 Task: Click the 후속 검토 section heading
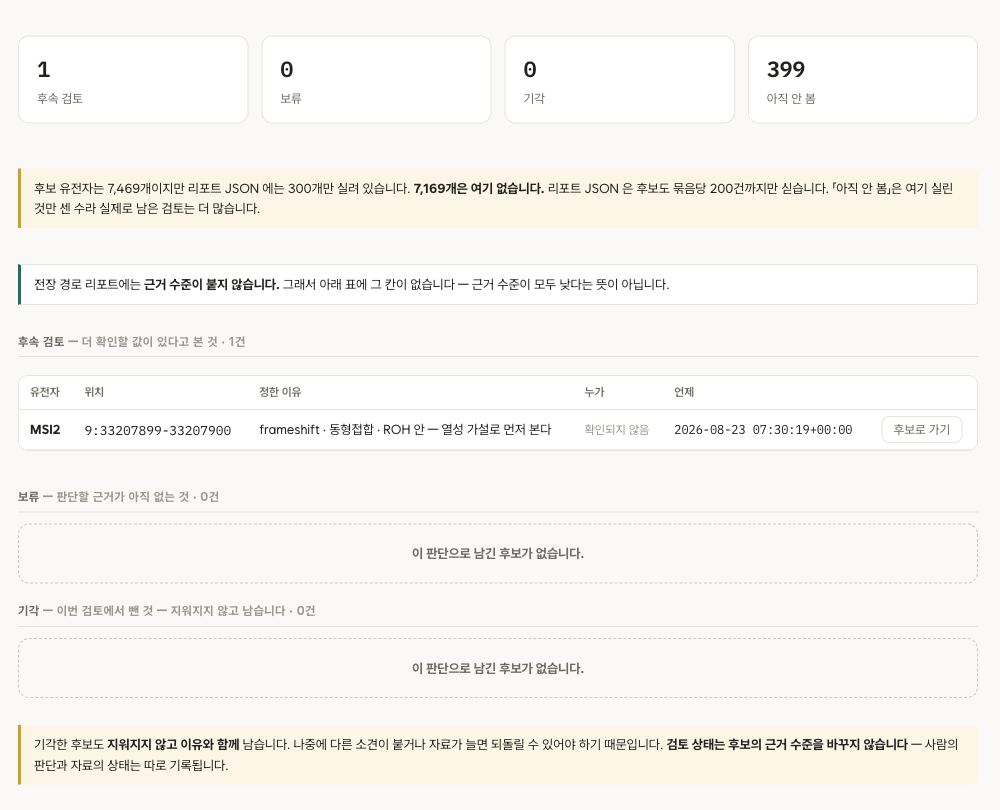pos(131,342)
